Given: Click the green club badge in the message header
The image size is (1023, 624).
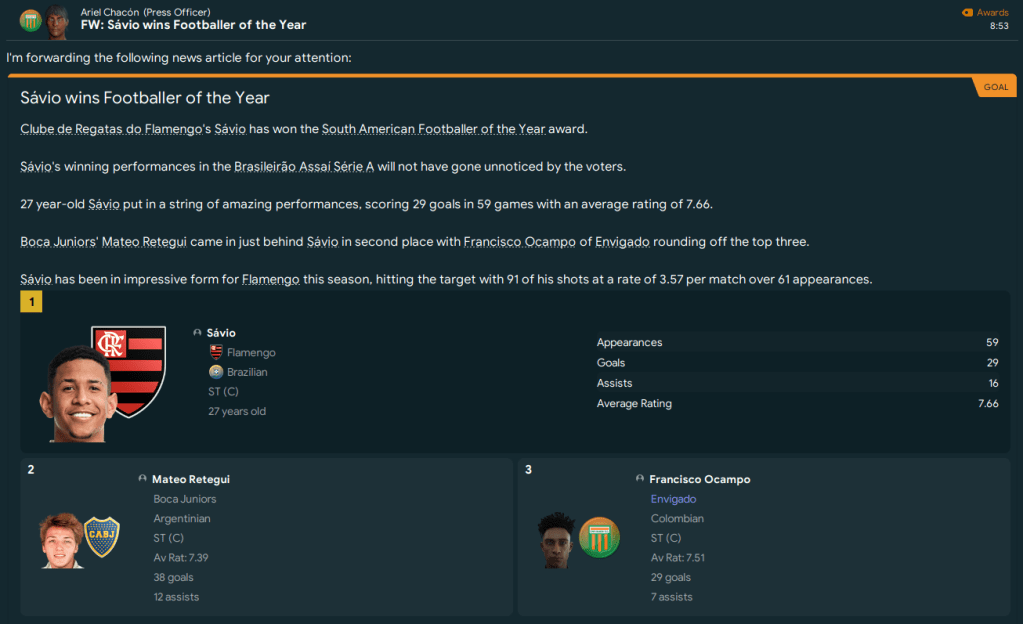Looking at the screenshot, I should point(30,19).
